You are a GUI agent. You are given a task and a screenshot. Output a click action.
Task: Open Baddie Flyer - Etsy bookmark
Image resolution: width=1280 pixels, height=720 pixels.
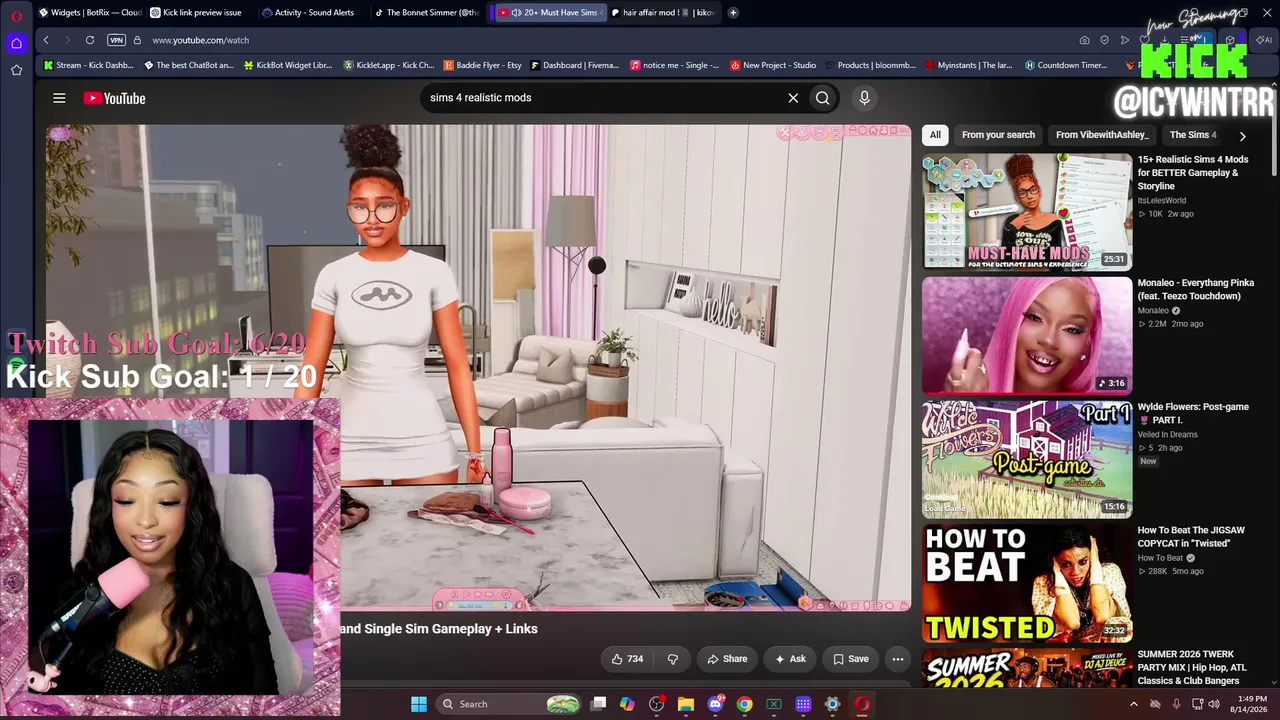click(483, 65)
